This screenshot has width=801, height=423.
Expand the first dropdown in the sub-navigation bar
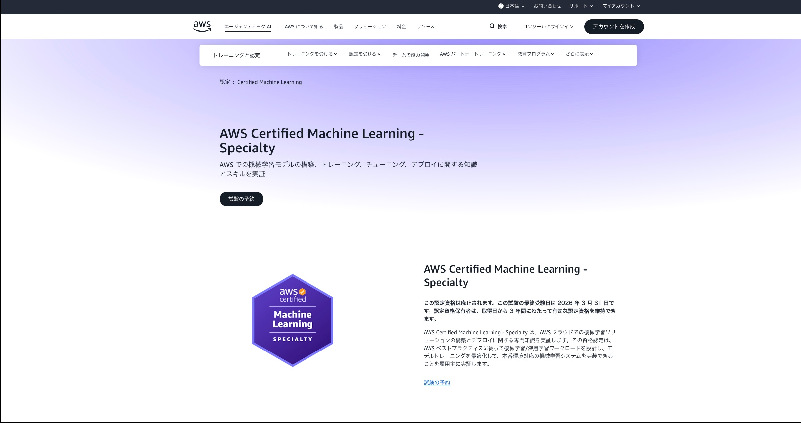311,55
